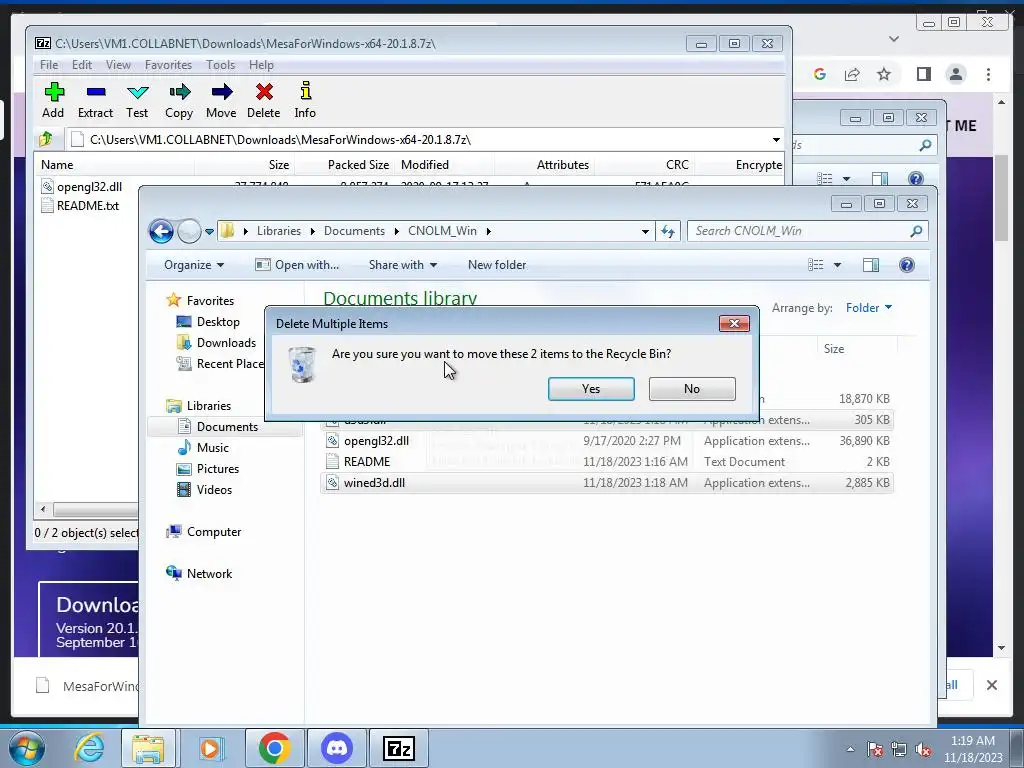The image size is (1024, 768).
Task: Select wined3d.dll in Explorer file list
Action: point(607,483)
